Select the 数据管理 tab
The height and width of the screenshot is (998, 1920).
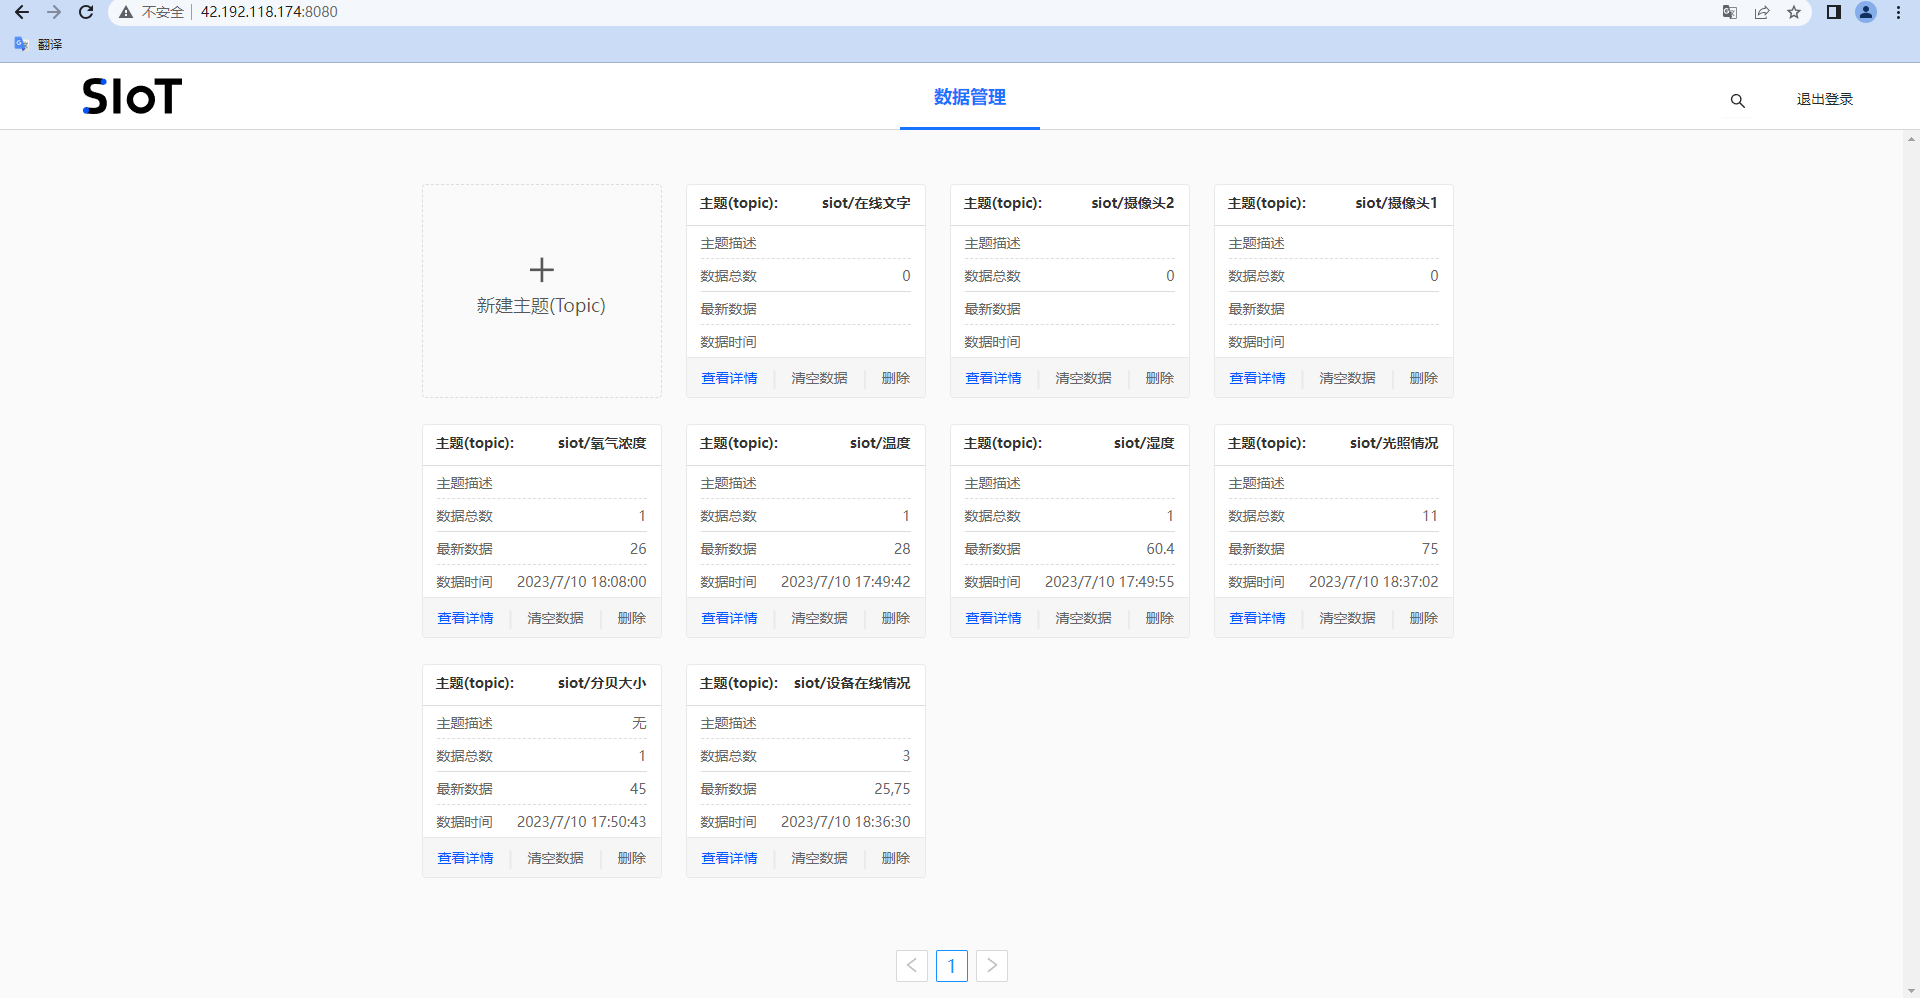coord(970,97)
